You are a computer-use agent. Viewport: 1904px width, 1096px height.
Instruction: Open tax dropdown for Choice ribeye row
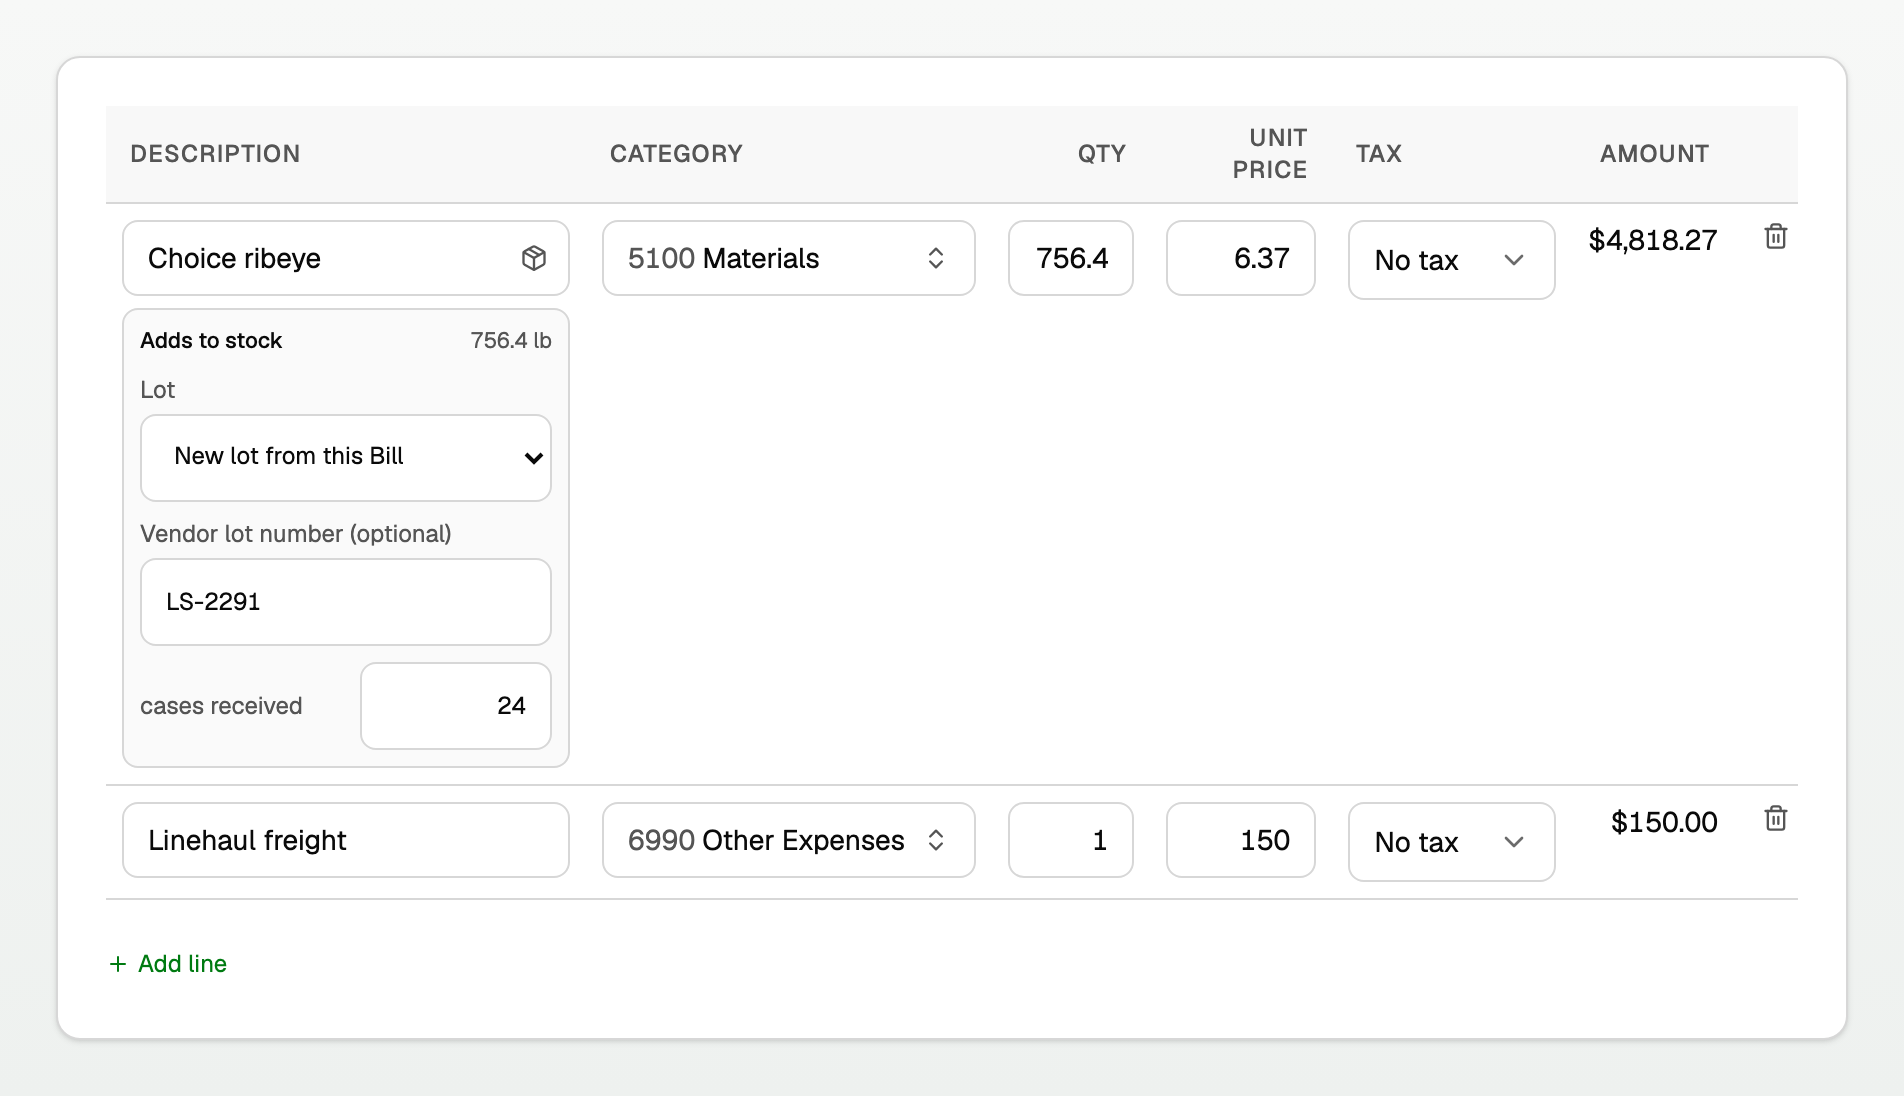[x=1452, y=260]
